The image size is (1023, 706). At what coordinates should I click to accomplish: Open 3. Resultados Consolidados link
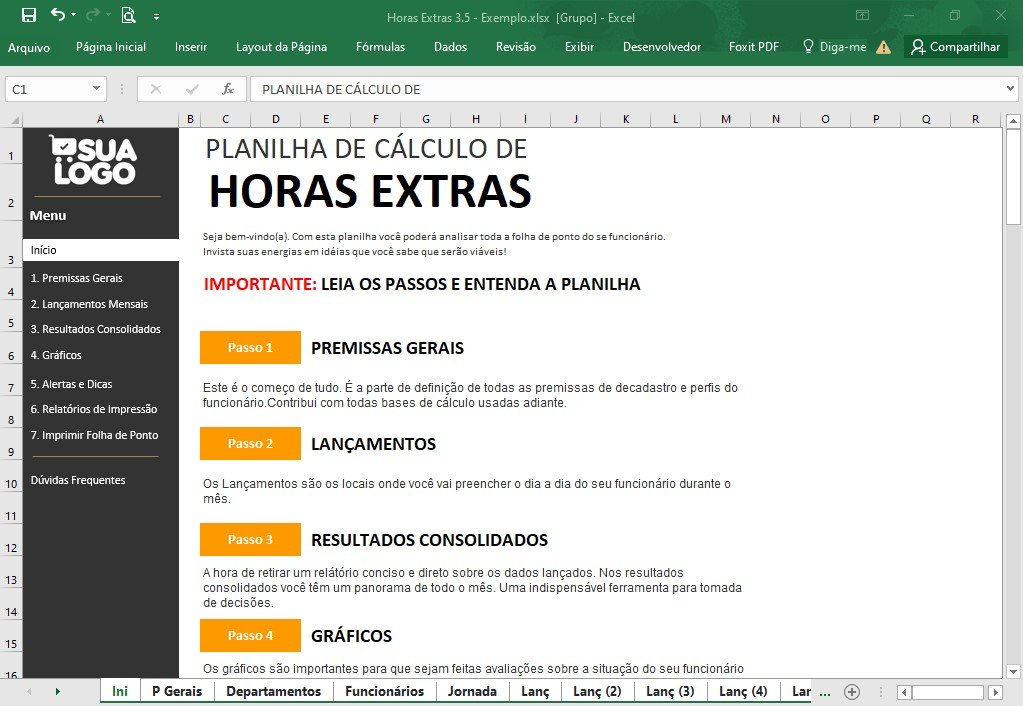point(95,330)
